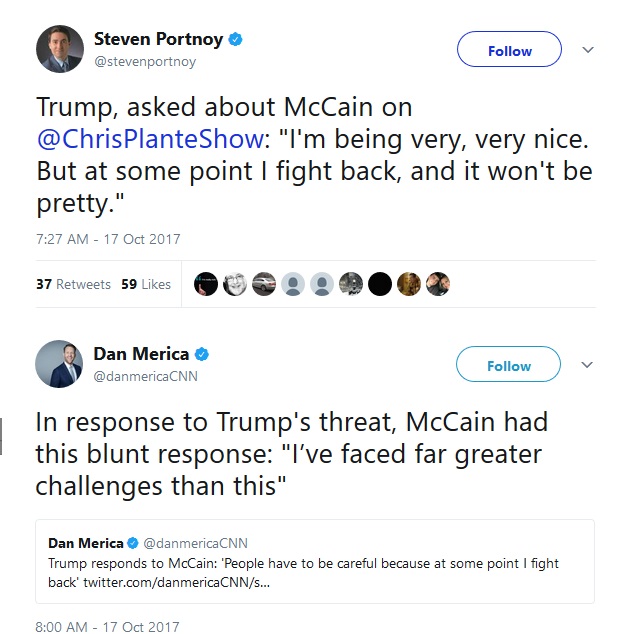The height and width of the screenshot is (634, 628).
Task: Expand options chevron on Portnoy's tweet
Action: pos(588,50)
